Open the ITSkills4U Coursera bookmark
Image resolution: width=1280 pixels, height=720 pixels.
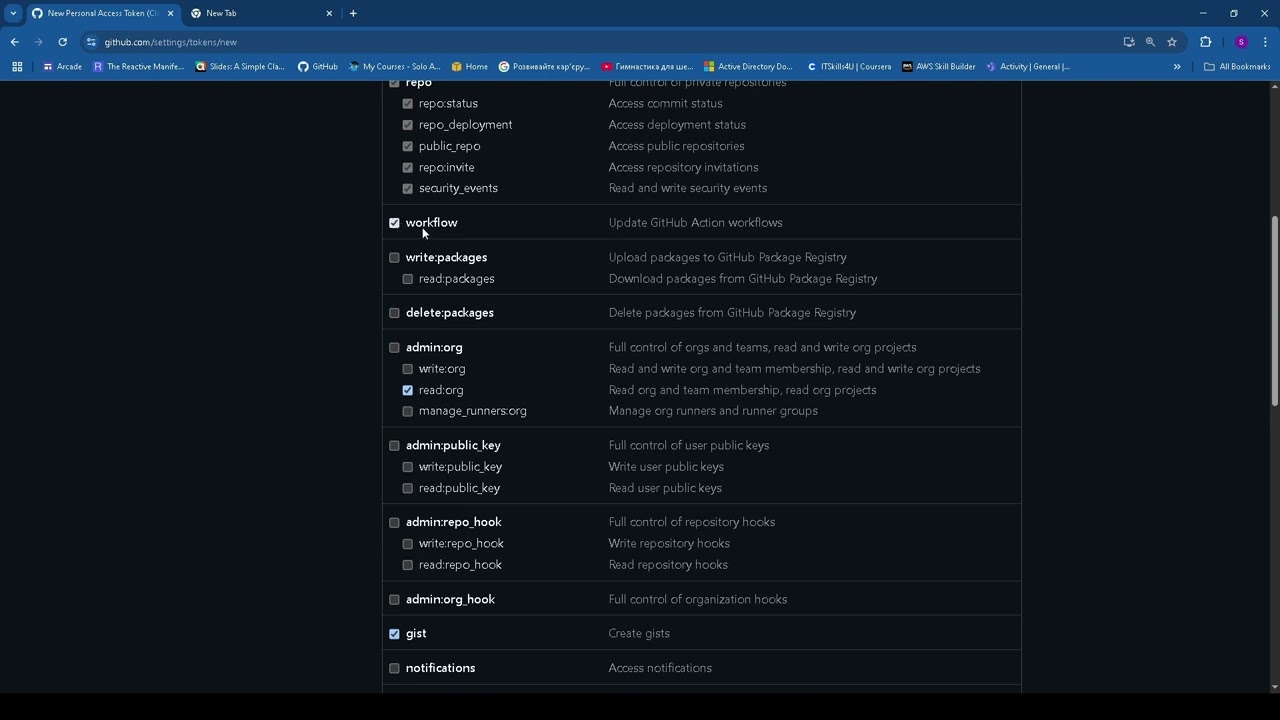(x=849, y=67)
